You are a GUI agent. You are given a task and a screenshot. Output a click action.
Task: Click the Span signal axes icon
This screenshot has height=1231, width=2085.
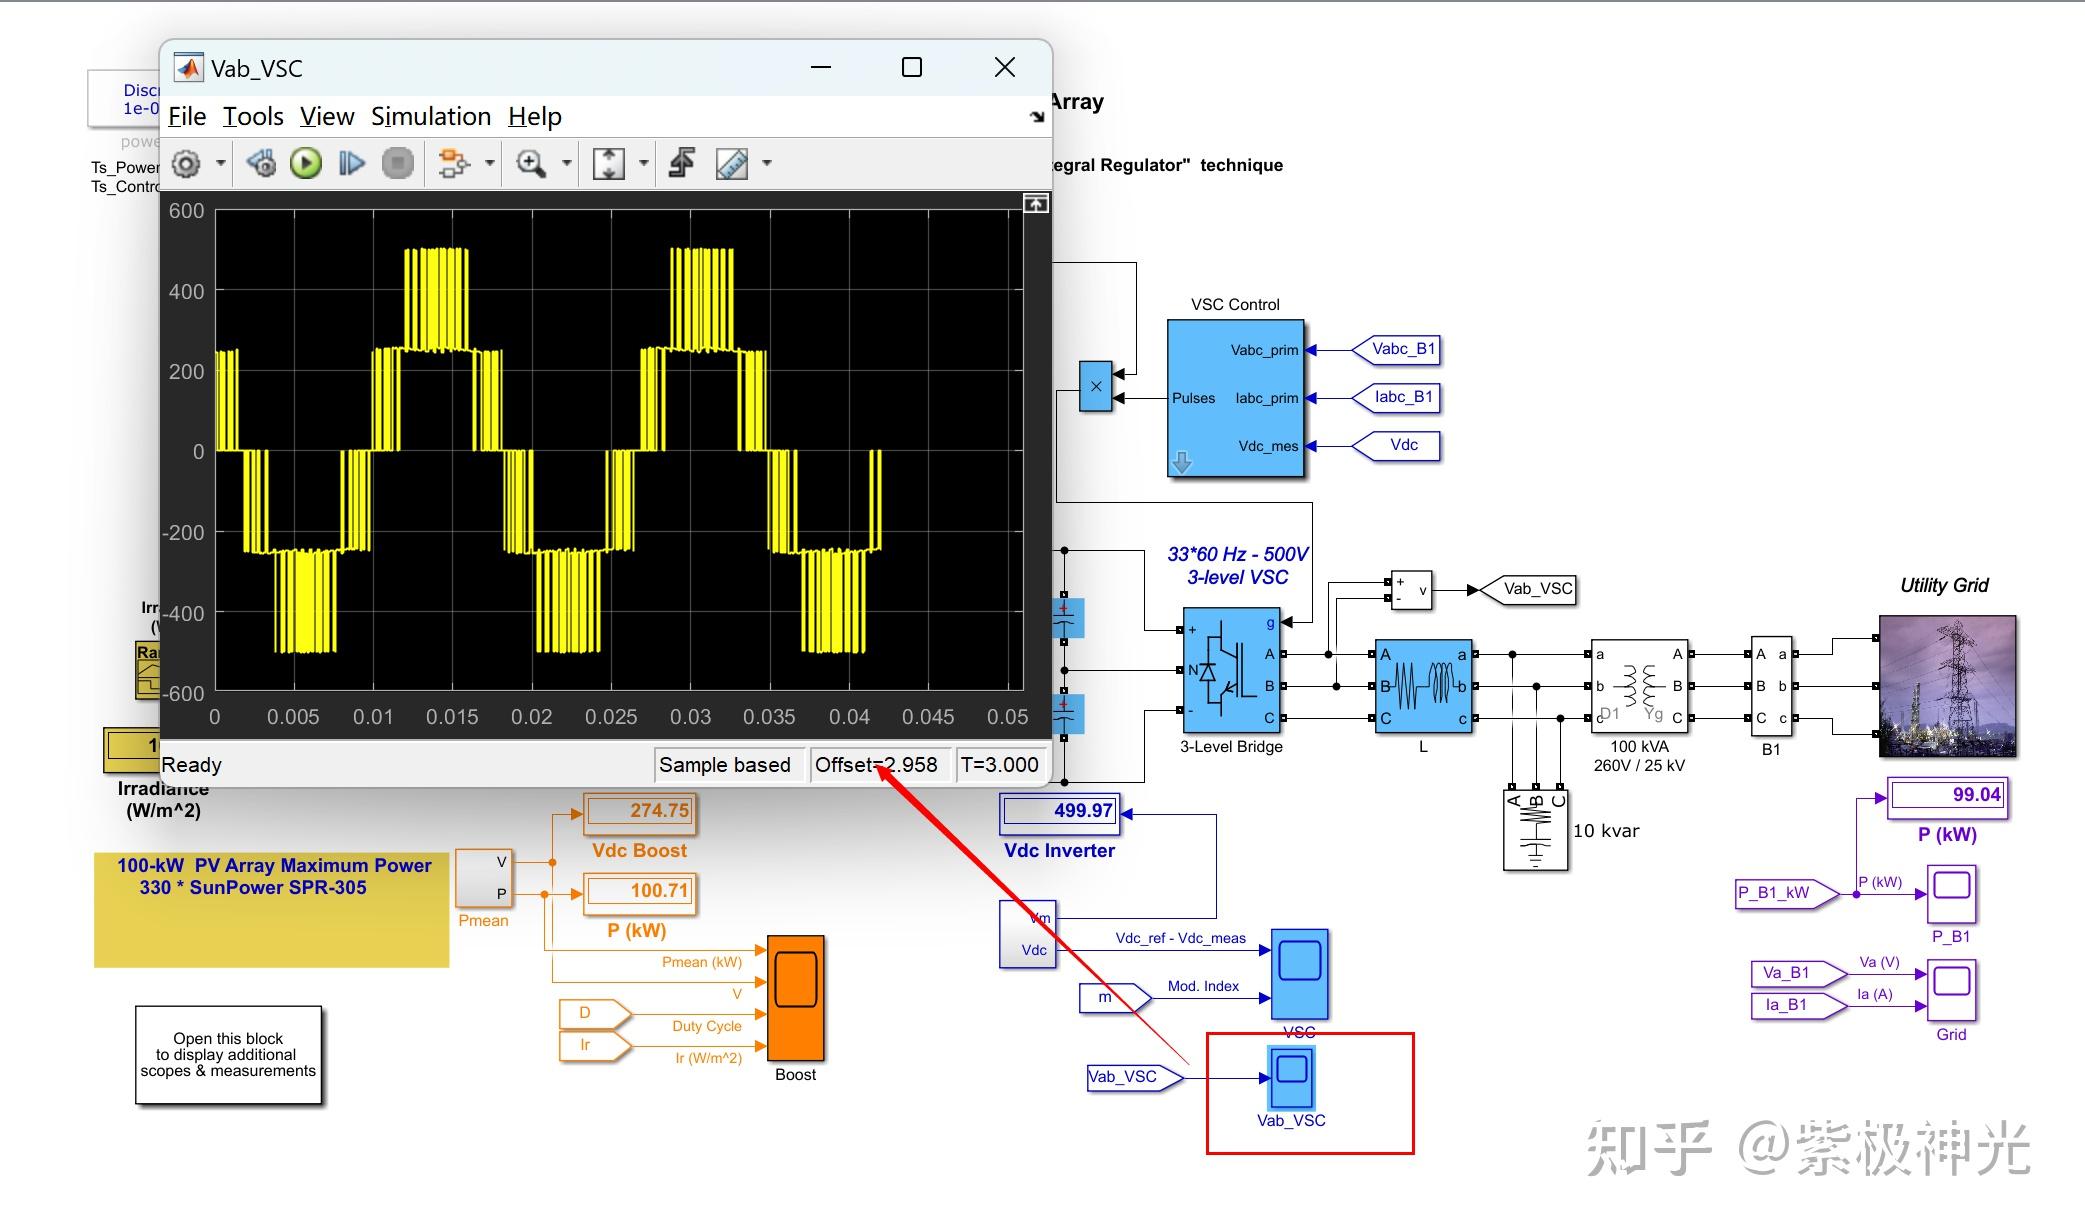click(611, 163)
